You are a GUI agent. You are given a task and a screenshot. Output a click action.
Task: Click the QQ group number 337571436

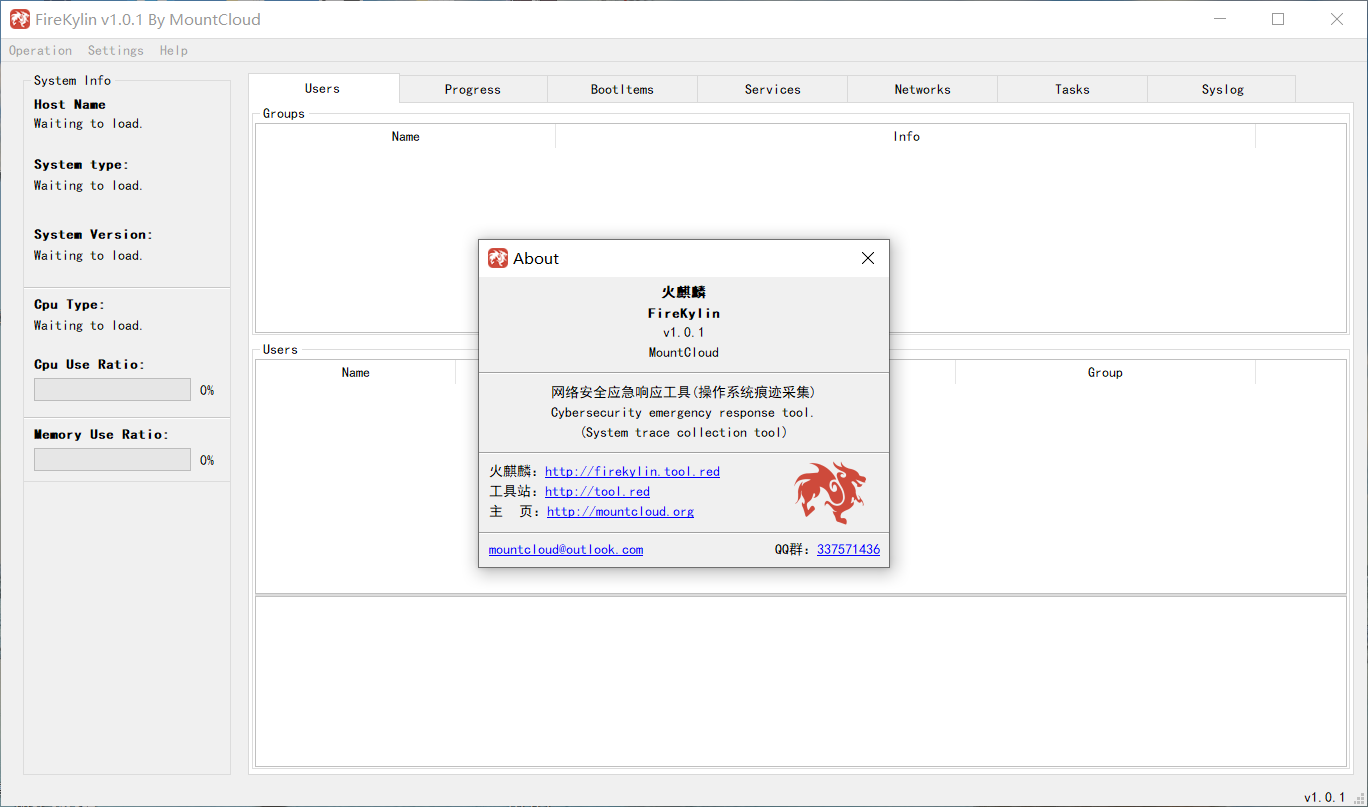click(x=848, y=549)
